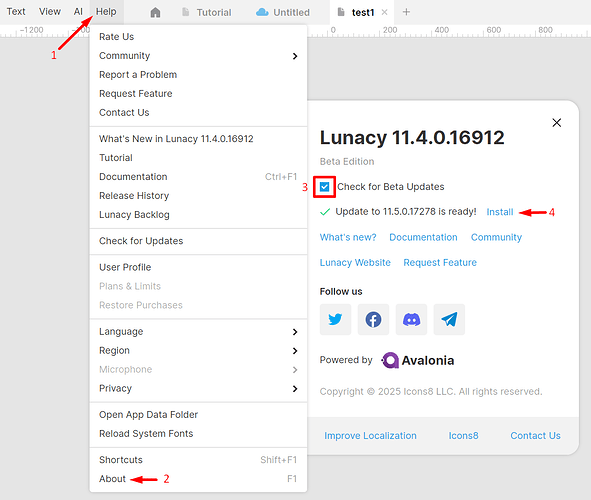Switch to the Tutorial tab
591x500 pixels.
[x=207, y=12]
